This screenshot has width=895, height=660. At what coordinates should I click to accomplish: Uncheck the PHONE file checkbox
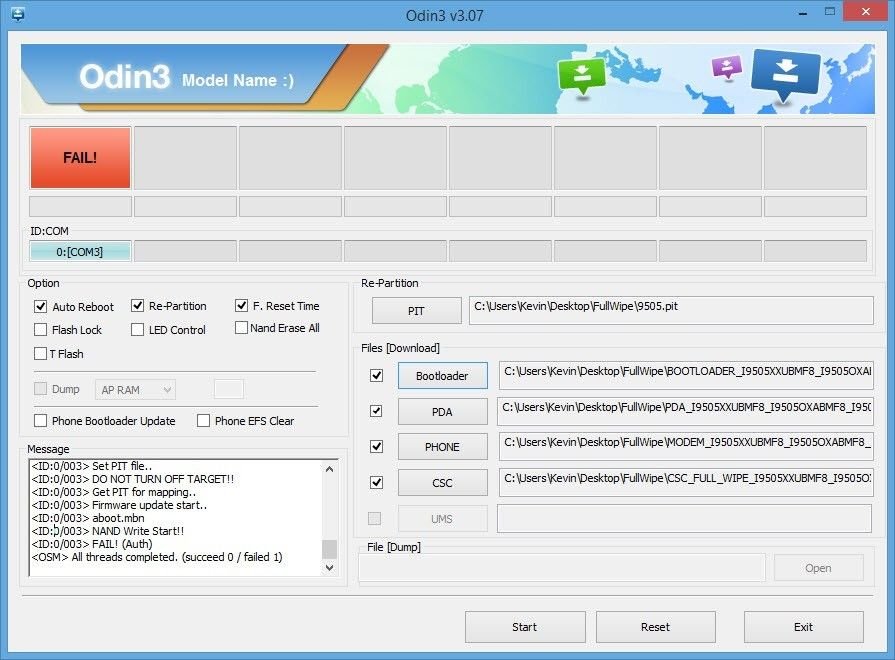pyautogui.click(x=376, y=446)
